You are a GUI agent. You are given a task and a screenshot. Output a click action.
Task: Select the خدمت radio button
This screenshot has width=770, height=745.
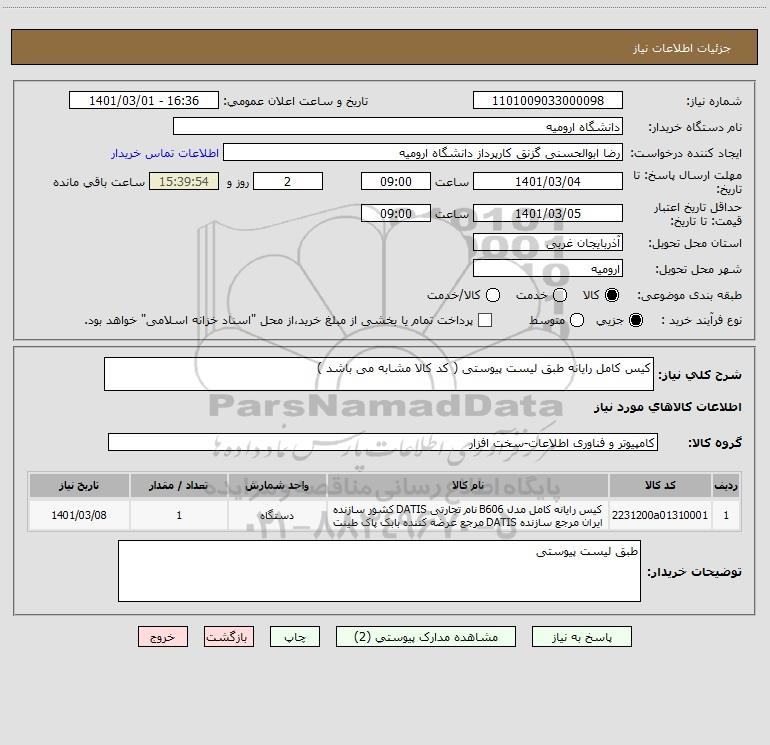coord(560,295)
